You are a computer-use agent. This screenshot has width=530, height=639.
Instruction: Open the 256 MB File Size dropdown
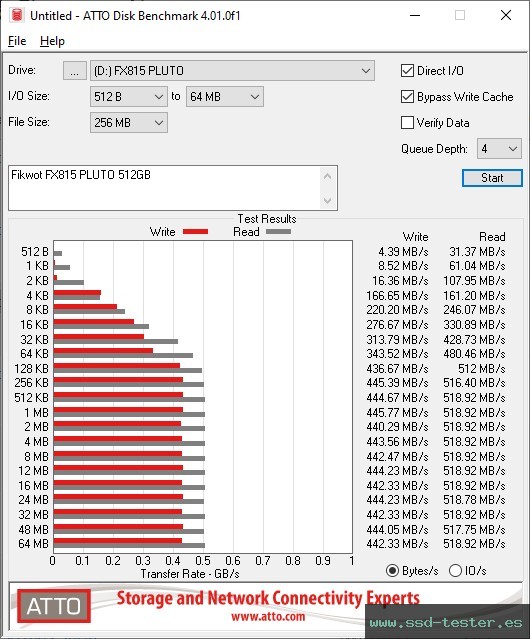pos(129,123)
